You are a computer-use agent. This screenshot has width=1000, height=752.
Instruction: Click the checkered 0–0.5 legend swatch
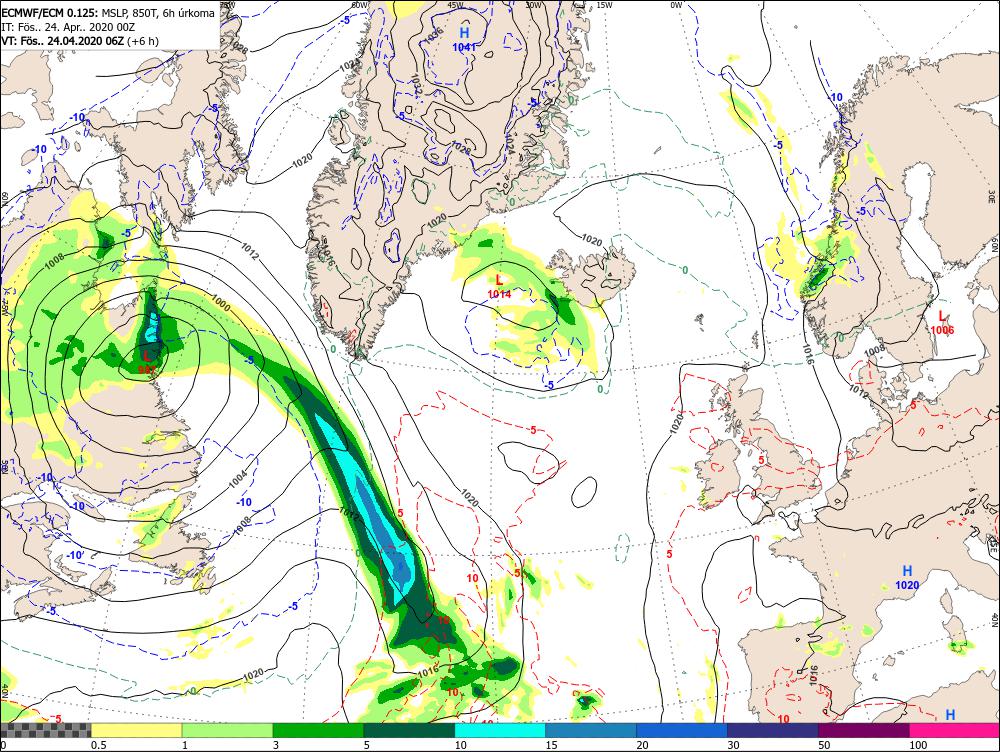click(45, 730)
